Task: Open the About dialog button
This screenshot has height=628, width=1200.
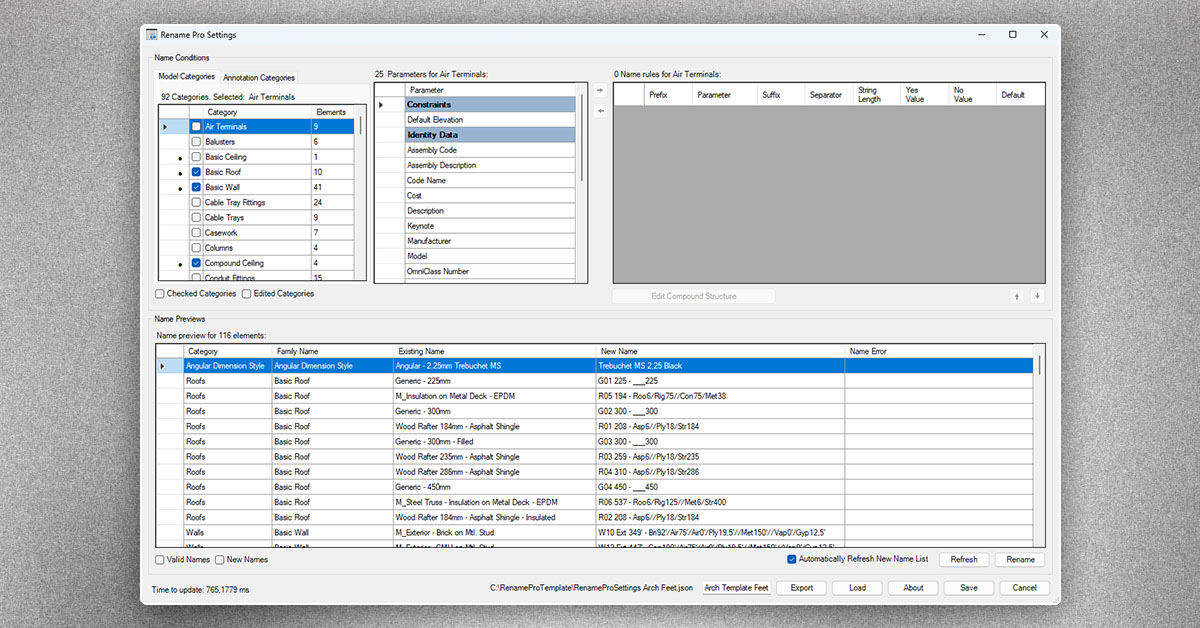Action: pos(913,588)
